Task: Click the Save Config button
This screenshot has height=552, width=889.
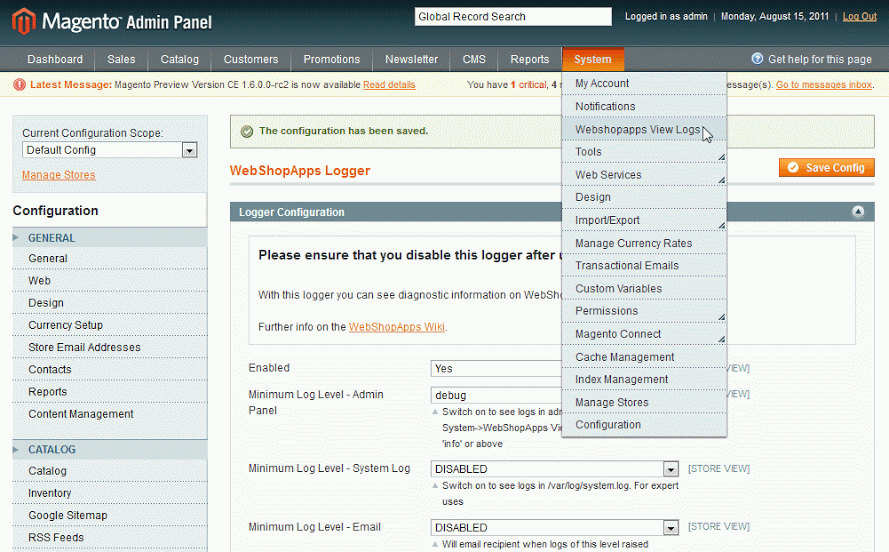Action: point(826,168)
